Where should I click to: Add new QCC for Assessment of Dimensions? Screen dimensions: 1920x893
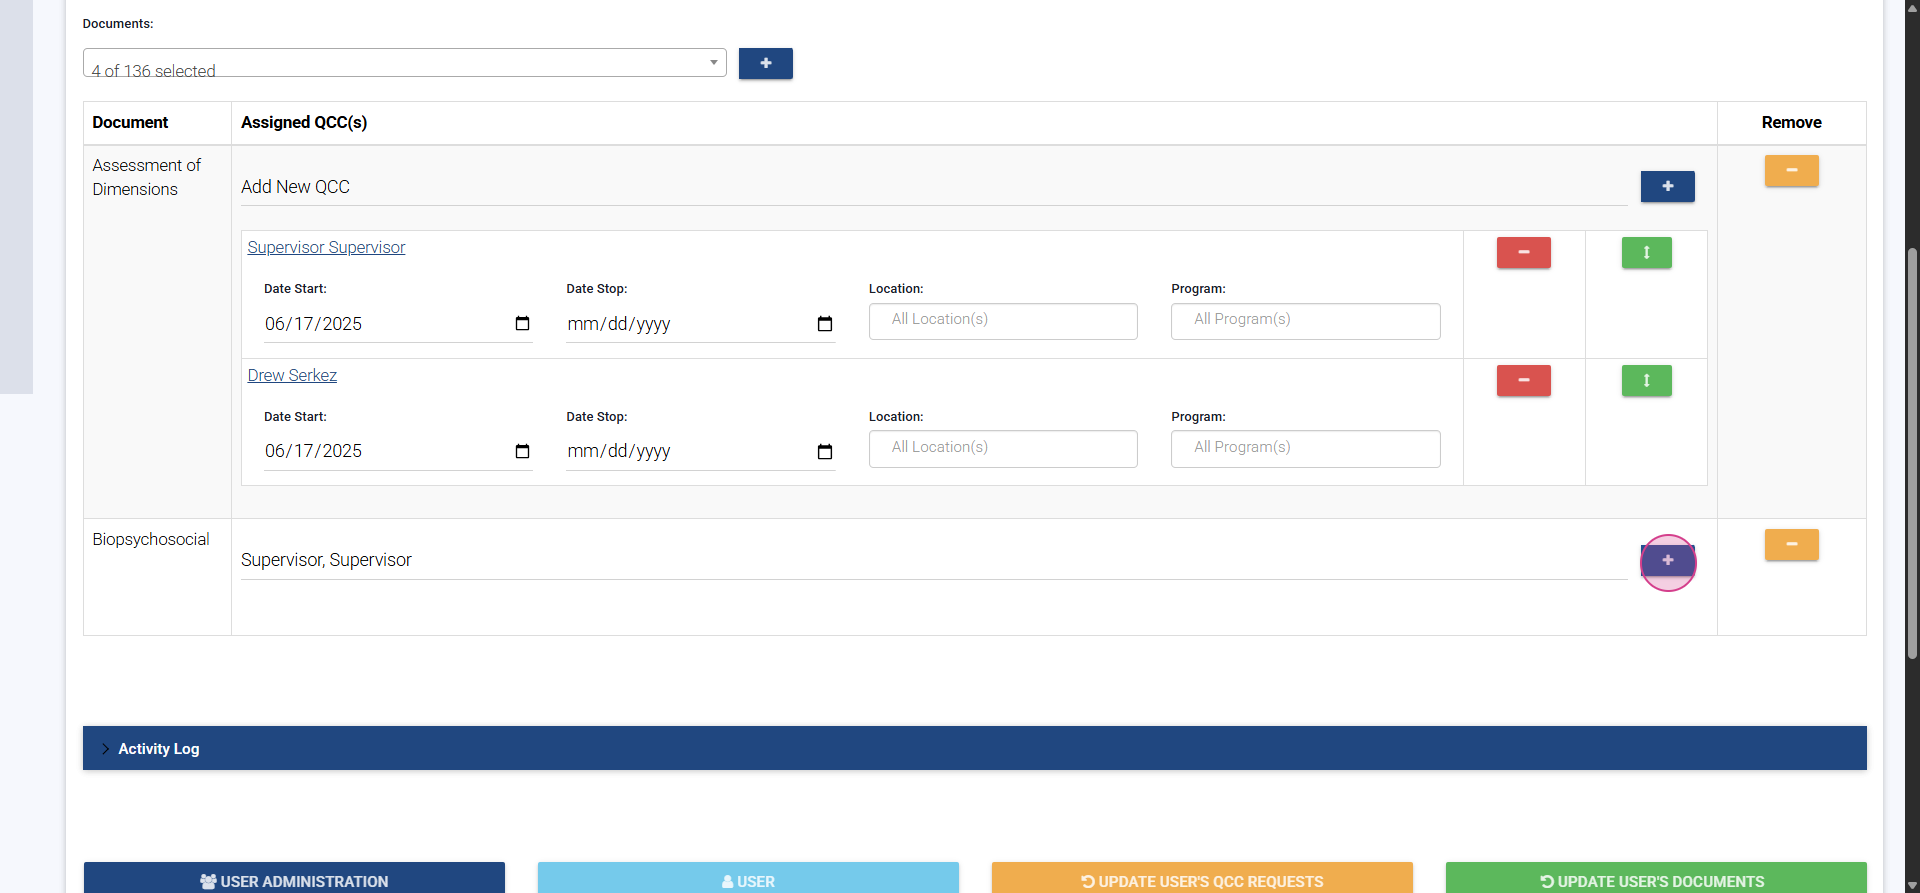pyautogui.click(x=1666, y=186)
